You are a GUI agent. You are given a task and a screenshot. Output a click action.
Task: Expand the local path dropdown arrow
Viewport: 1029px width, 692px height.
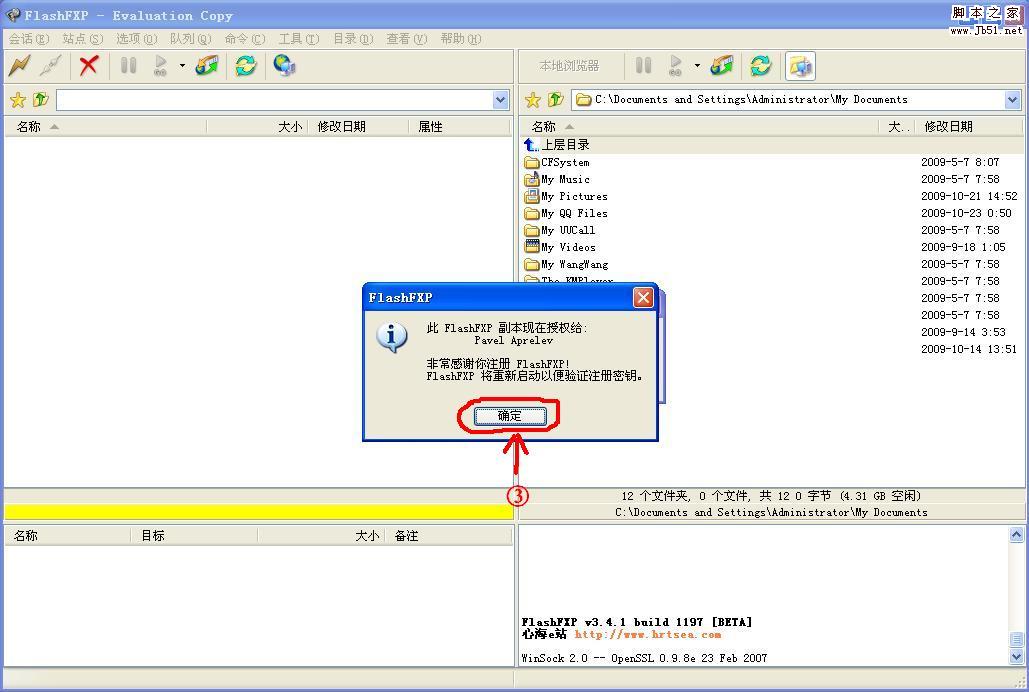[1012, 100]
